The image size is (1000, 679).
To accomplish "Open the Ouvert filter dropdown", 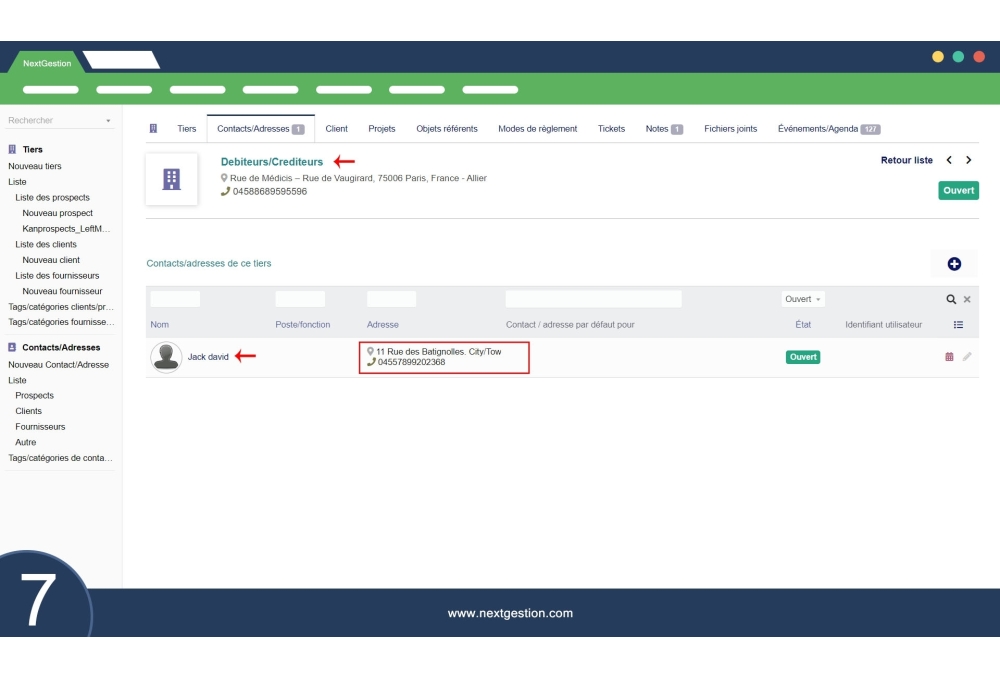I will [803, 298].
